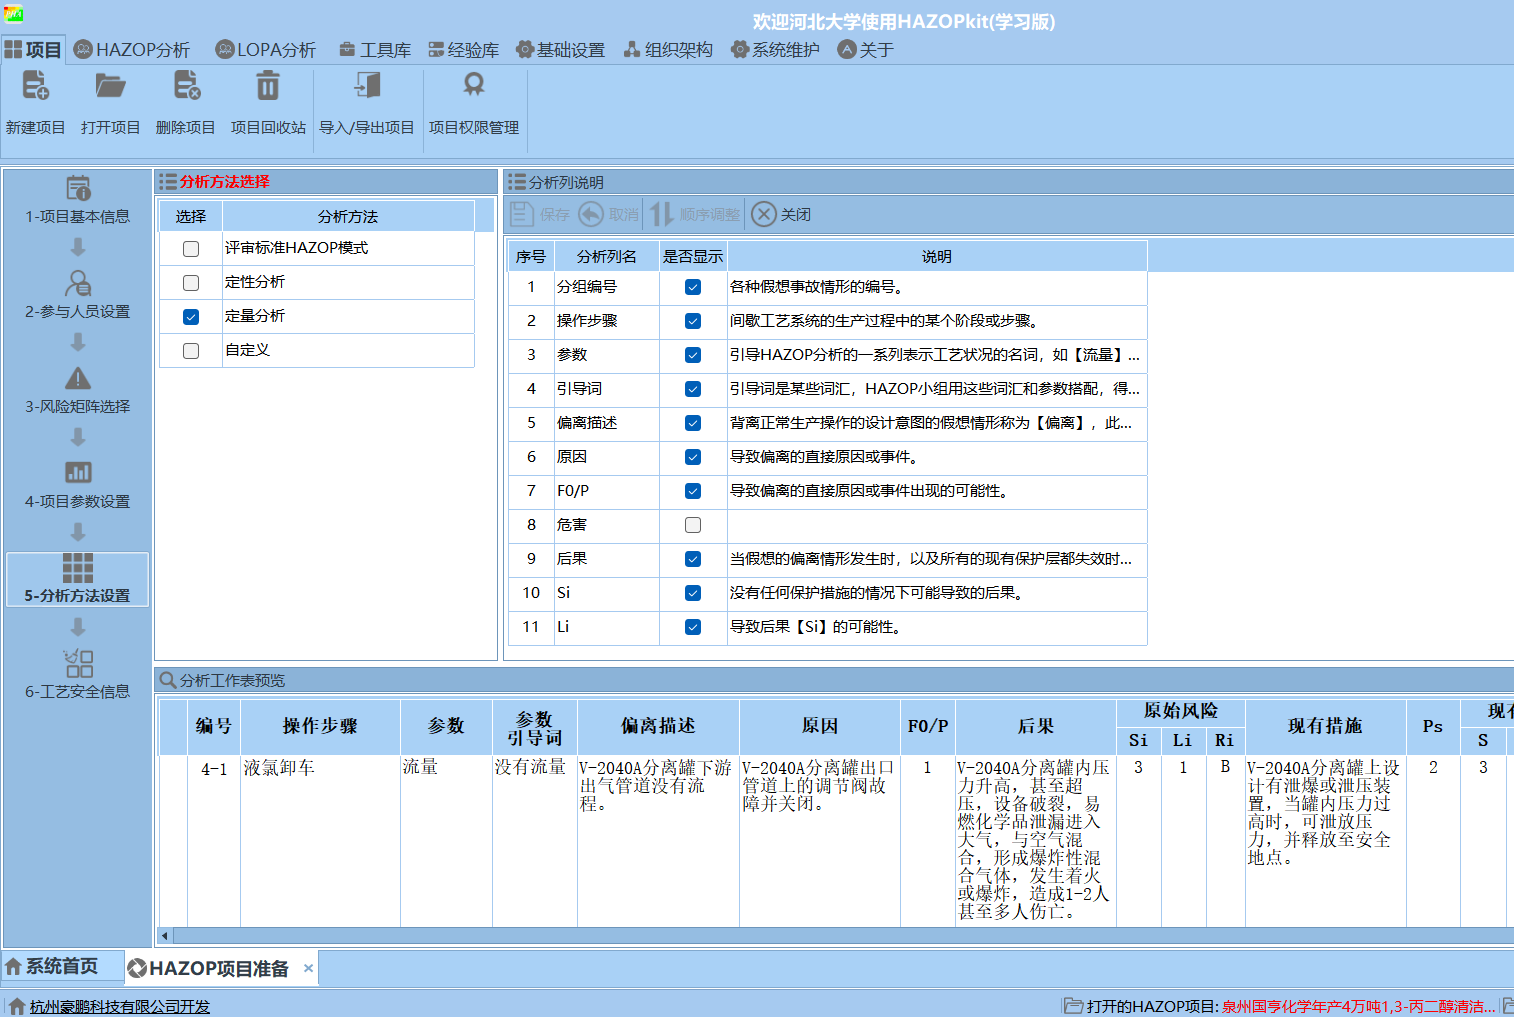Screen dimensions: 1514x1017
Task: Select the 偏离描述 row cell
Action: (606, 423)
